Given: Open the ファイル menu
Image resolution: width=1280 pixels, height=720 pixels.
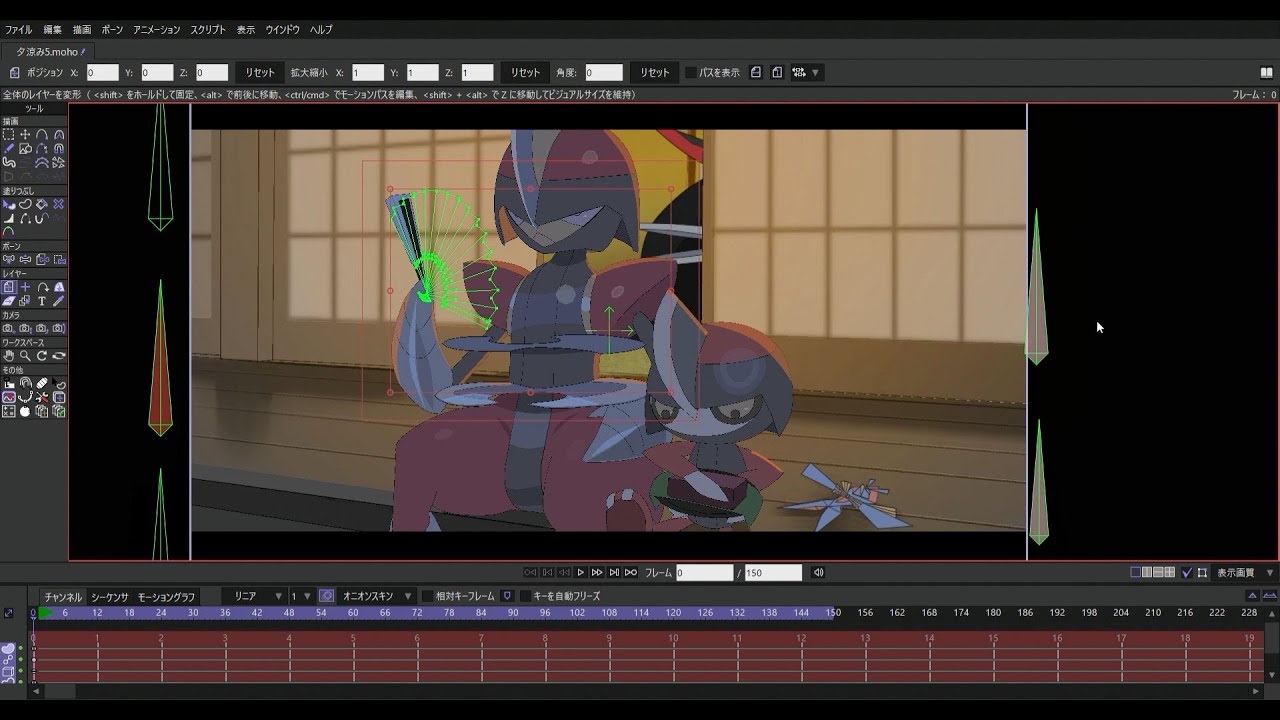Looking at the screenshot, I should [x=18, y=30].
